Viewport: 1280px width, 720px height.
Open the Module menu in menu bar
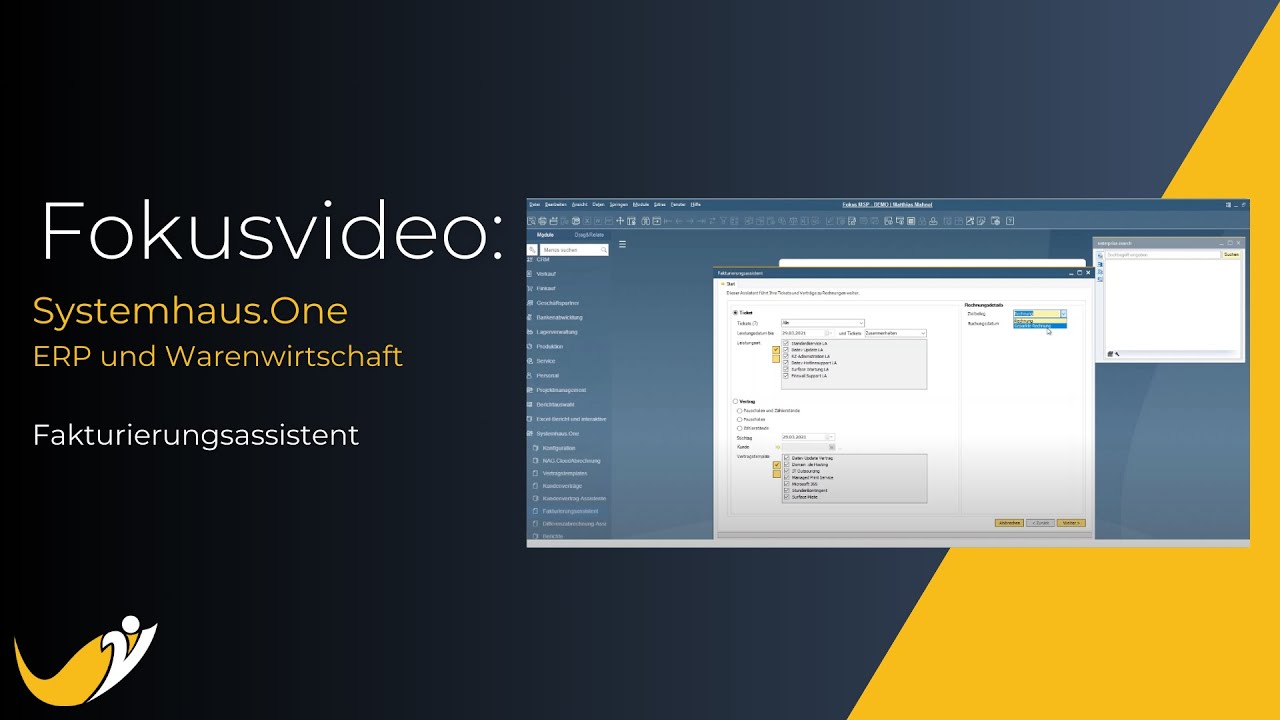(x=641, y=204)
